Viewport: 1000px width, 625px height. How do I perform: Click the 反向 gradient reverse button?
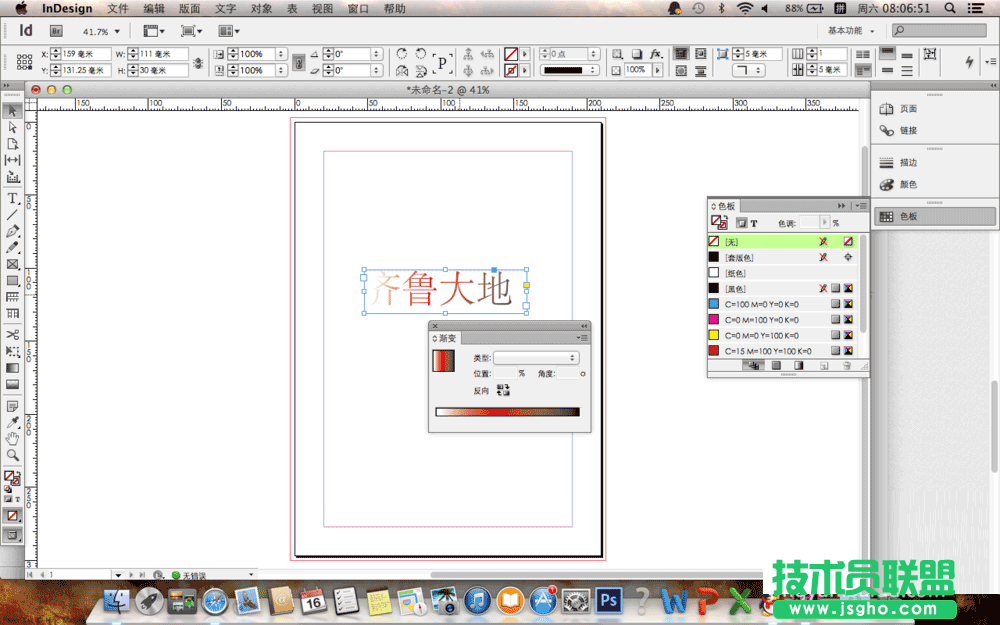(x=503, y=389)
